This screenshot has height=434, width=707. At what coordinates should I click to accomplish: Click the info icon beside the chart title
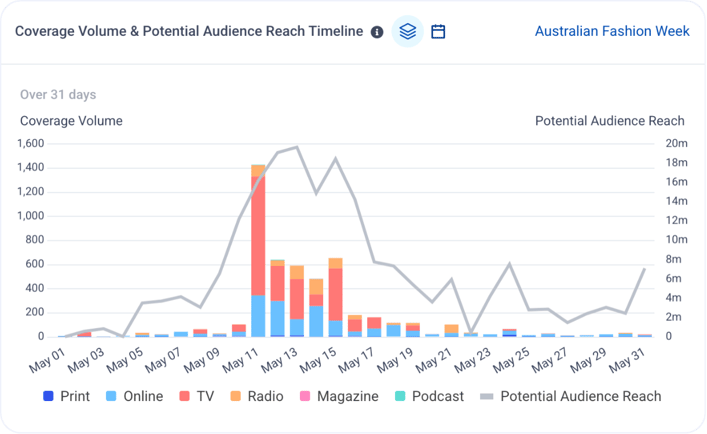click(377, 32)
